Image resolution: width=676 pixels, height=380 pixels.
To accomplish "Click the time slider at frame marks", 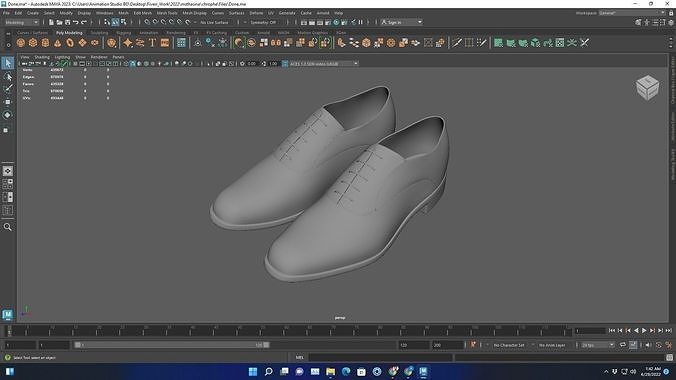I will tap(289, 331).
